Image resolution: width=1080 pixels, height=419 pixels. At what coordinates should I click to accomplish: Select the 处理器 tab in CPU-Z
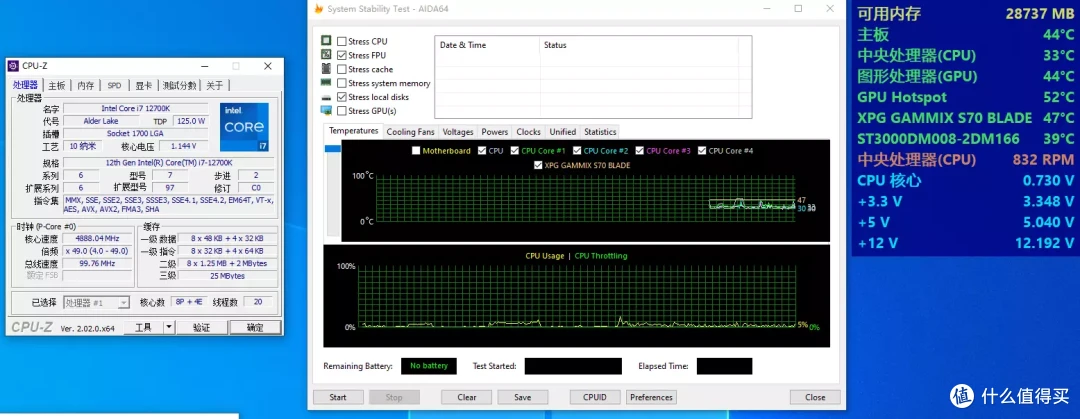pos(25,85)
